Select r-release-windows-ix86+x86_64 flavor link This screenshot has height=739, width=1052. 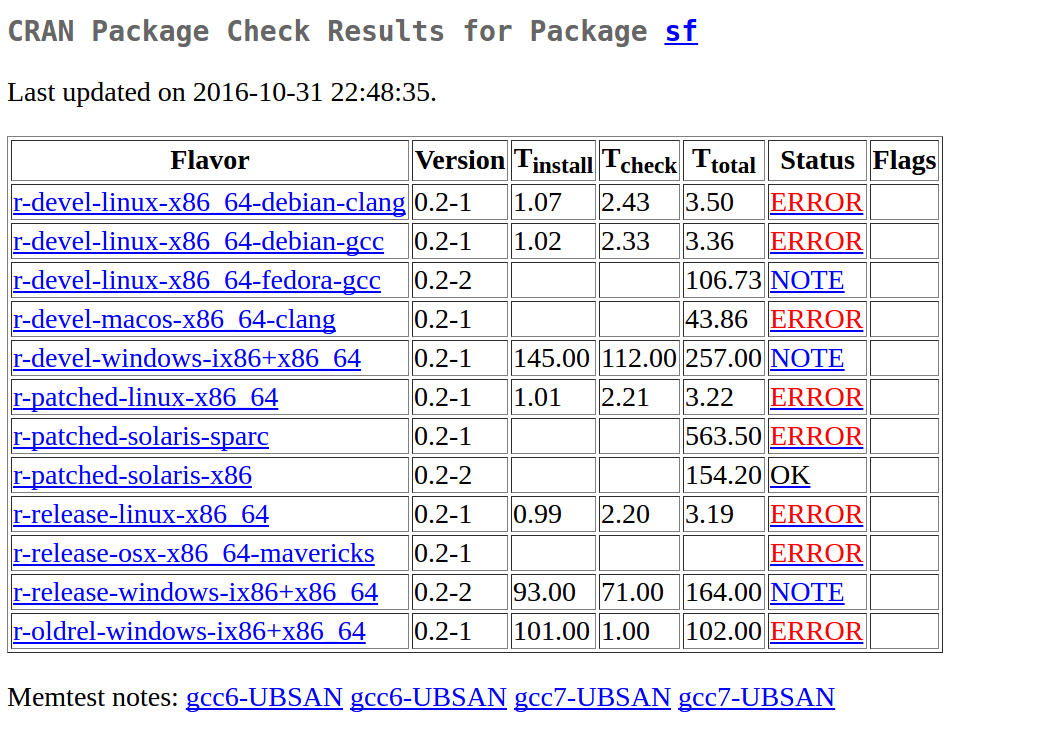195,593
